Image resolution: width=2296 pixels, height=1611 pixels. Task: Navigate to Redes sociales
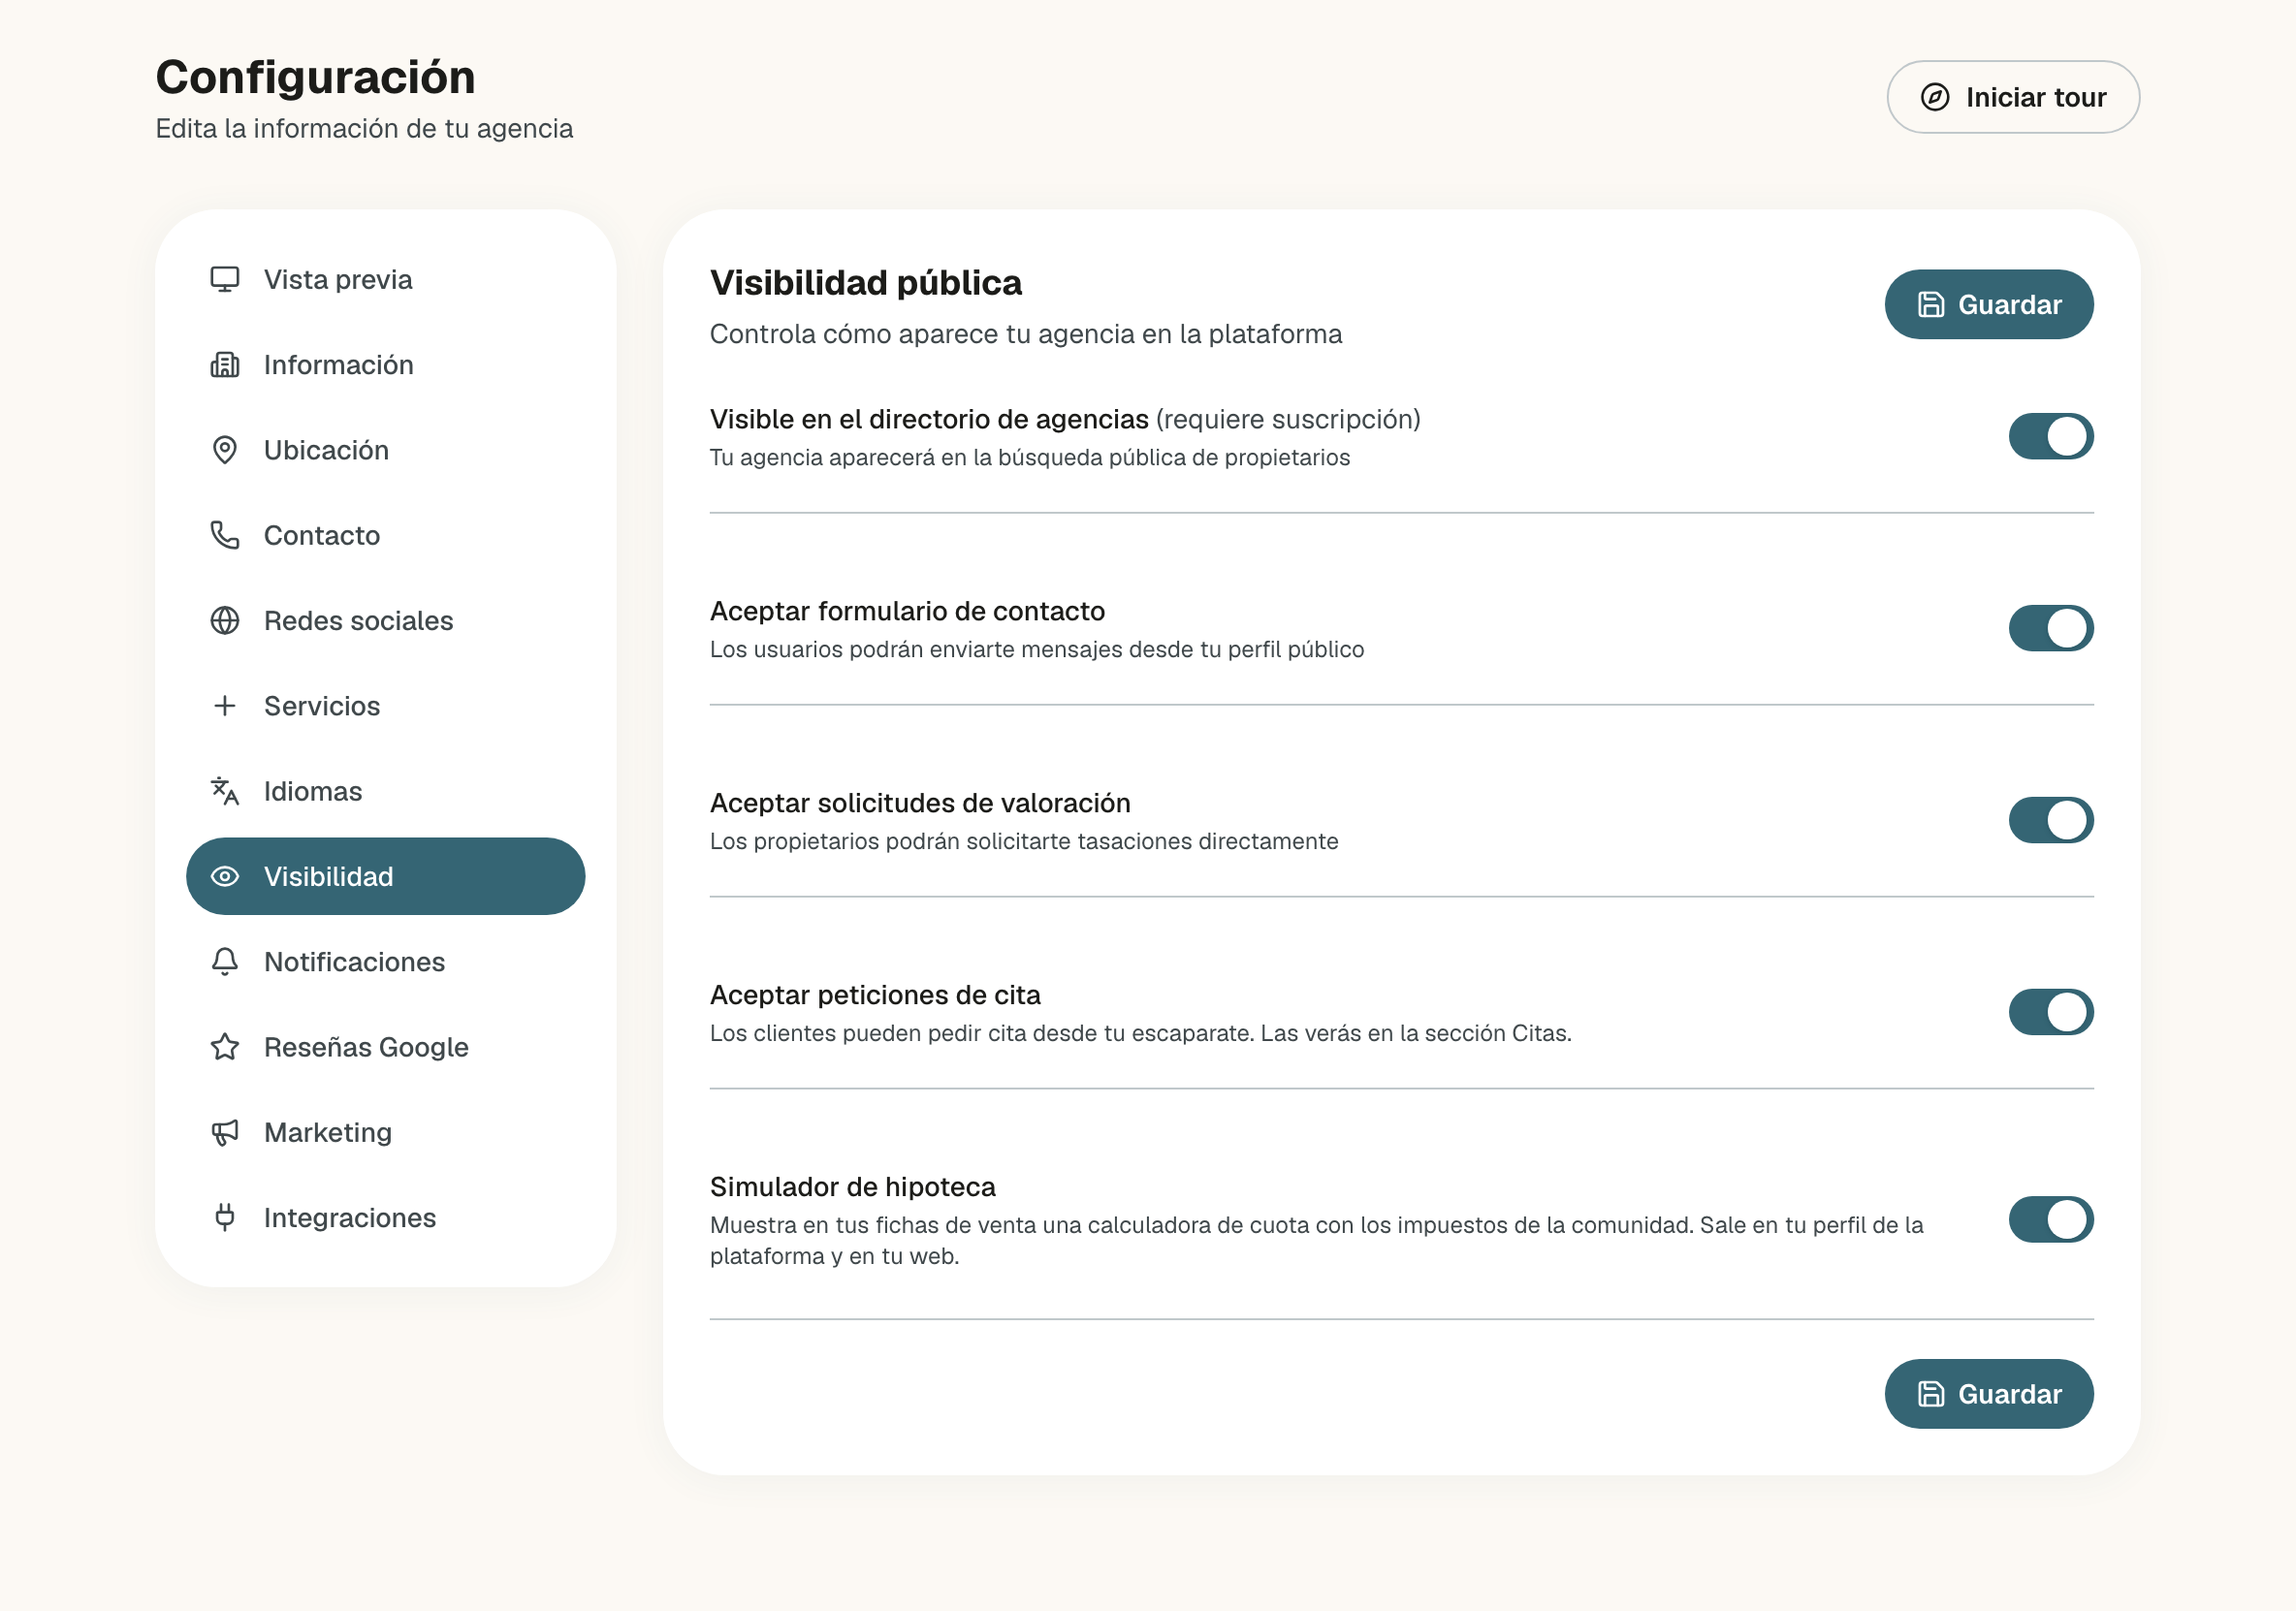tap(385, 621)
